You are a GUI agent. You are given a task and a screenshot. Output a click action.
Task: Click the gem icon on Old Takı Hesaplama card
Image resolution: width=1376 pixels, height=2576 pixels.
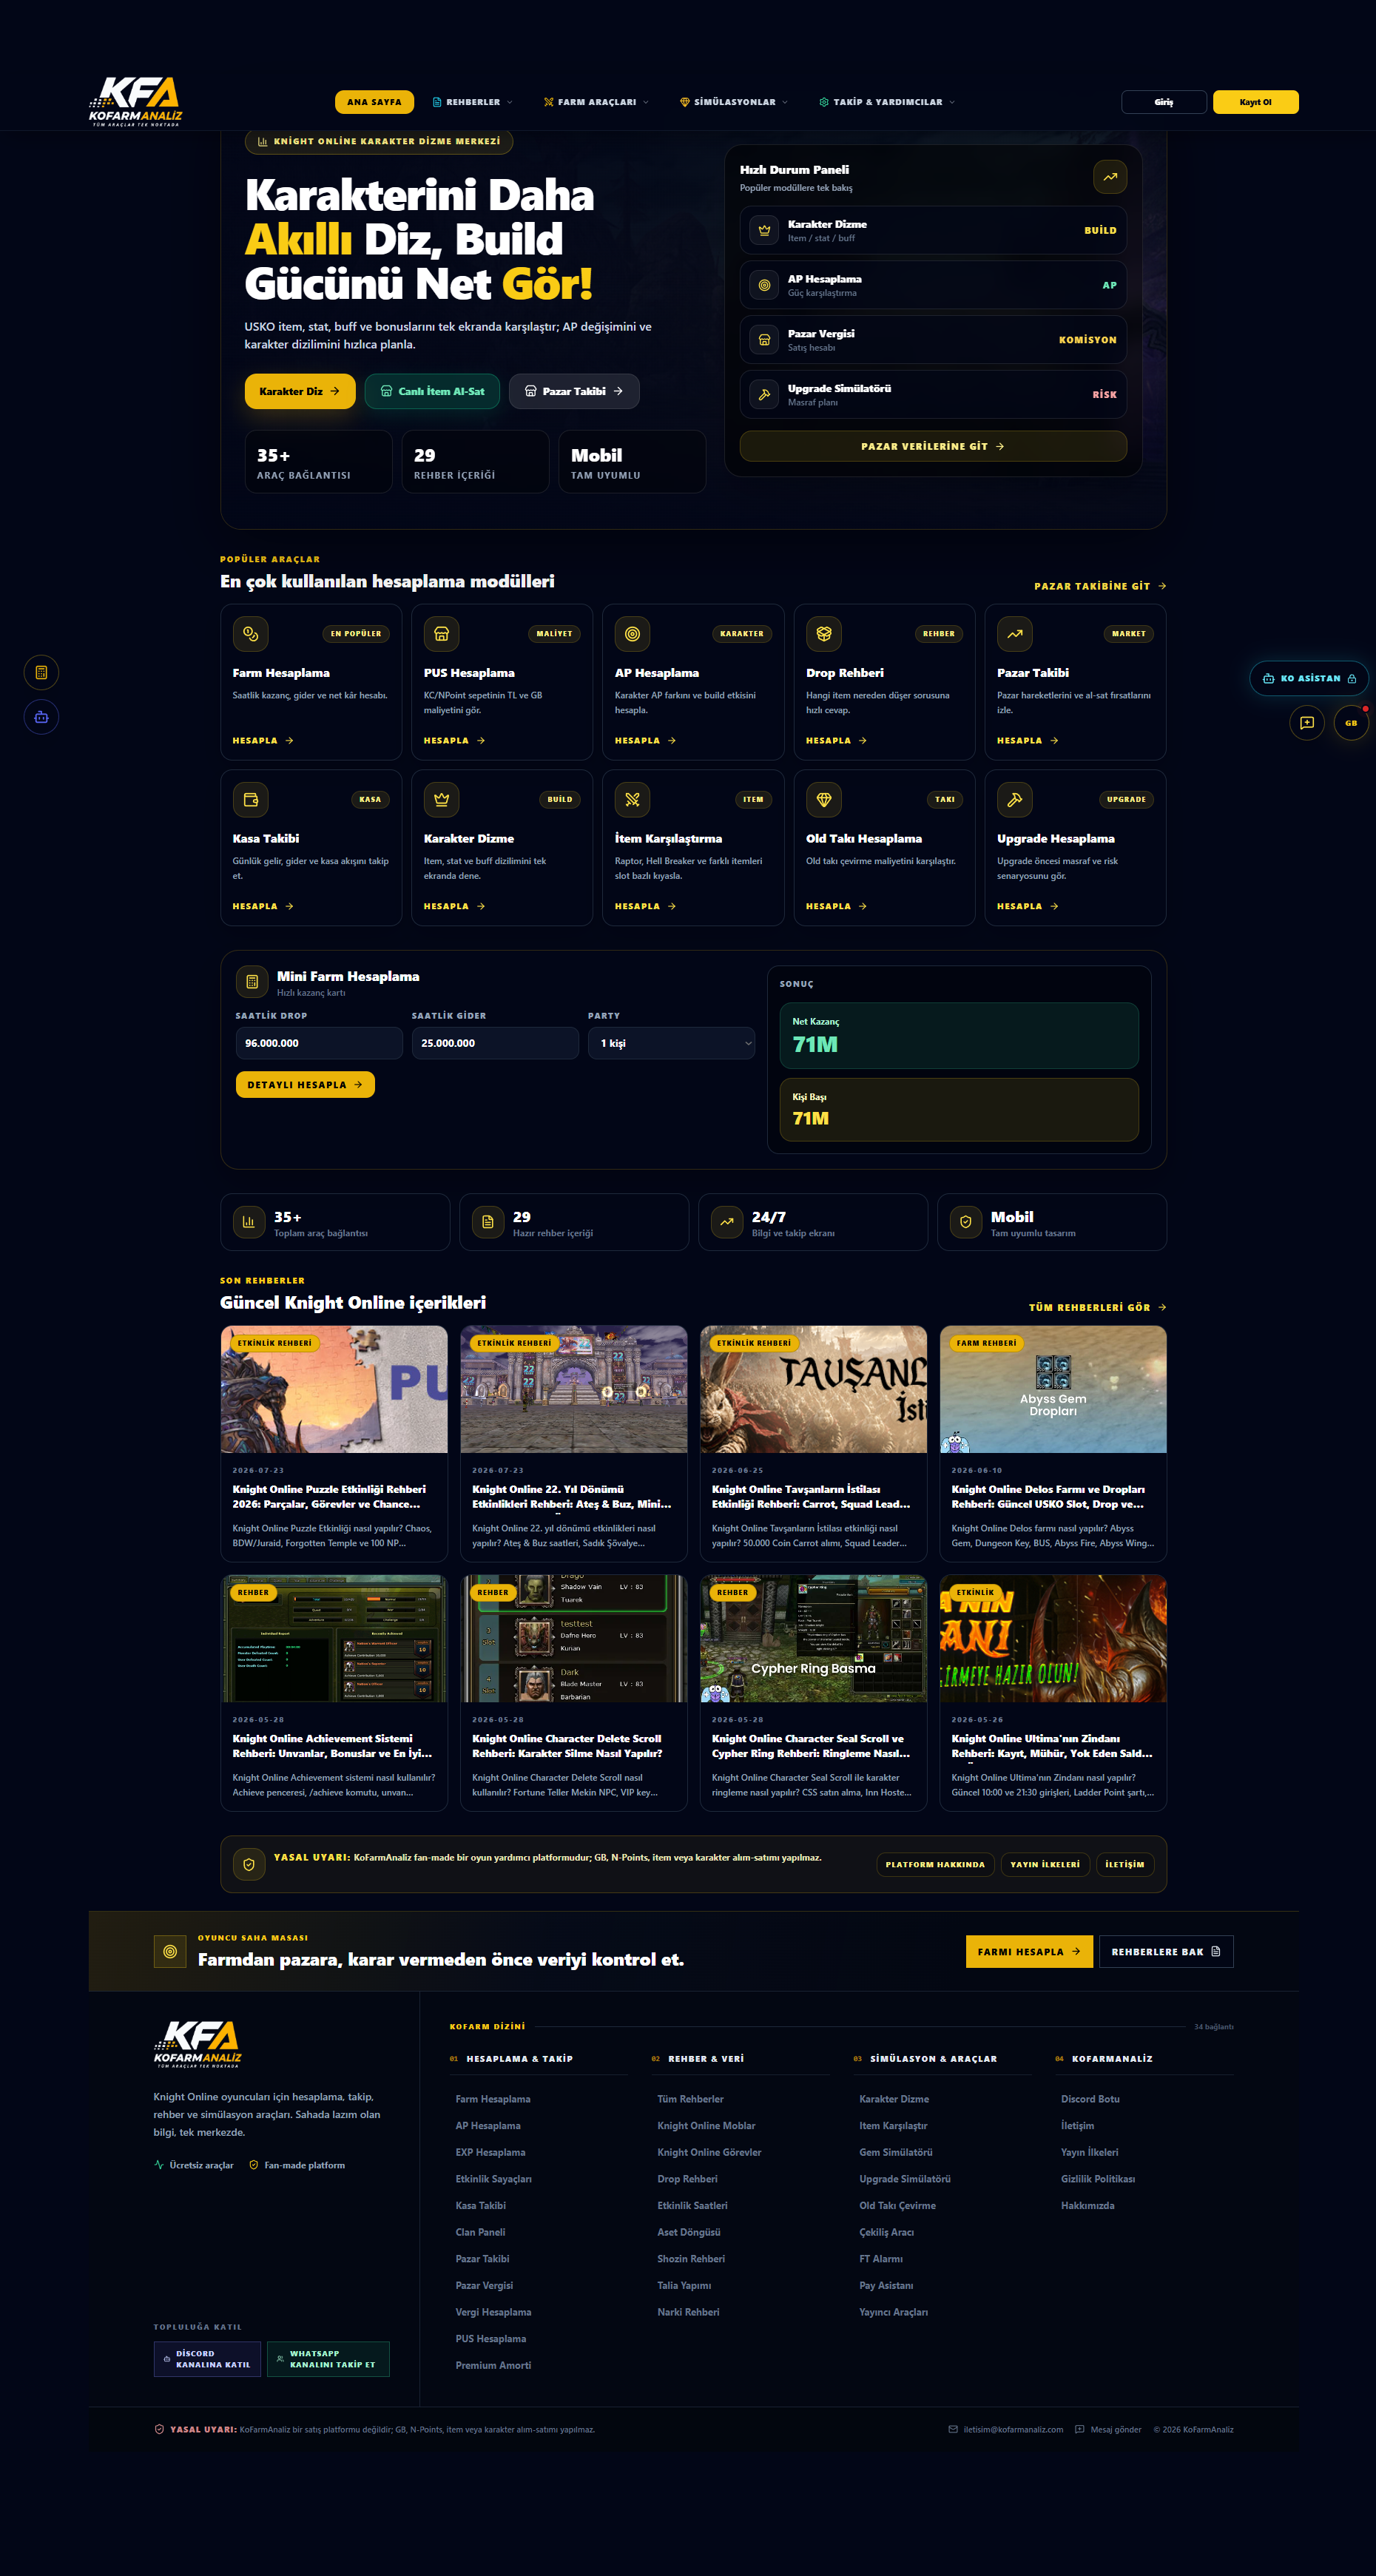point(823,799)
